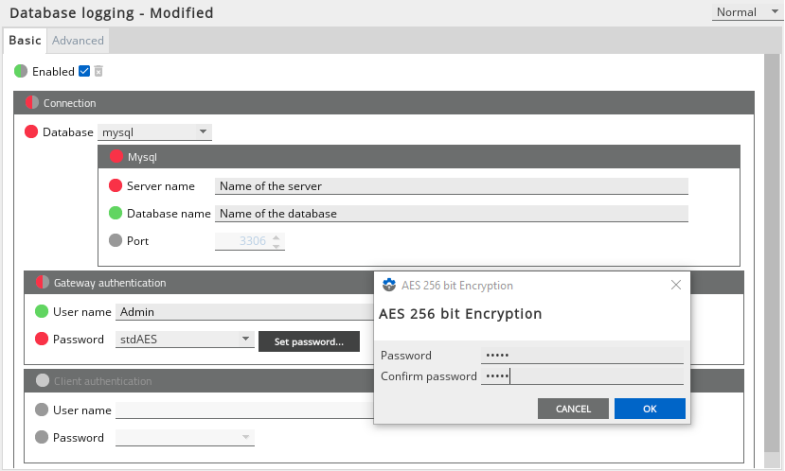Click the AES encryption dialog title icon

click(389, 285)
